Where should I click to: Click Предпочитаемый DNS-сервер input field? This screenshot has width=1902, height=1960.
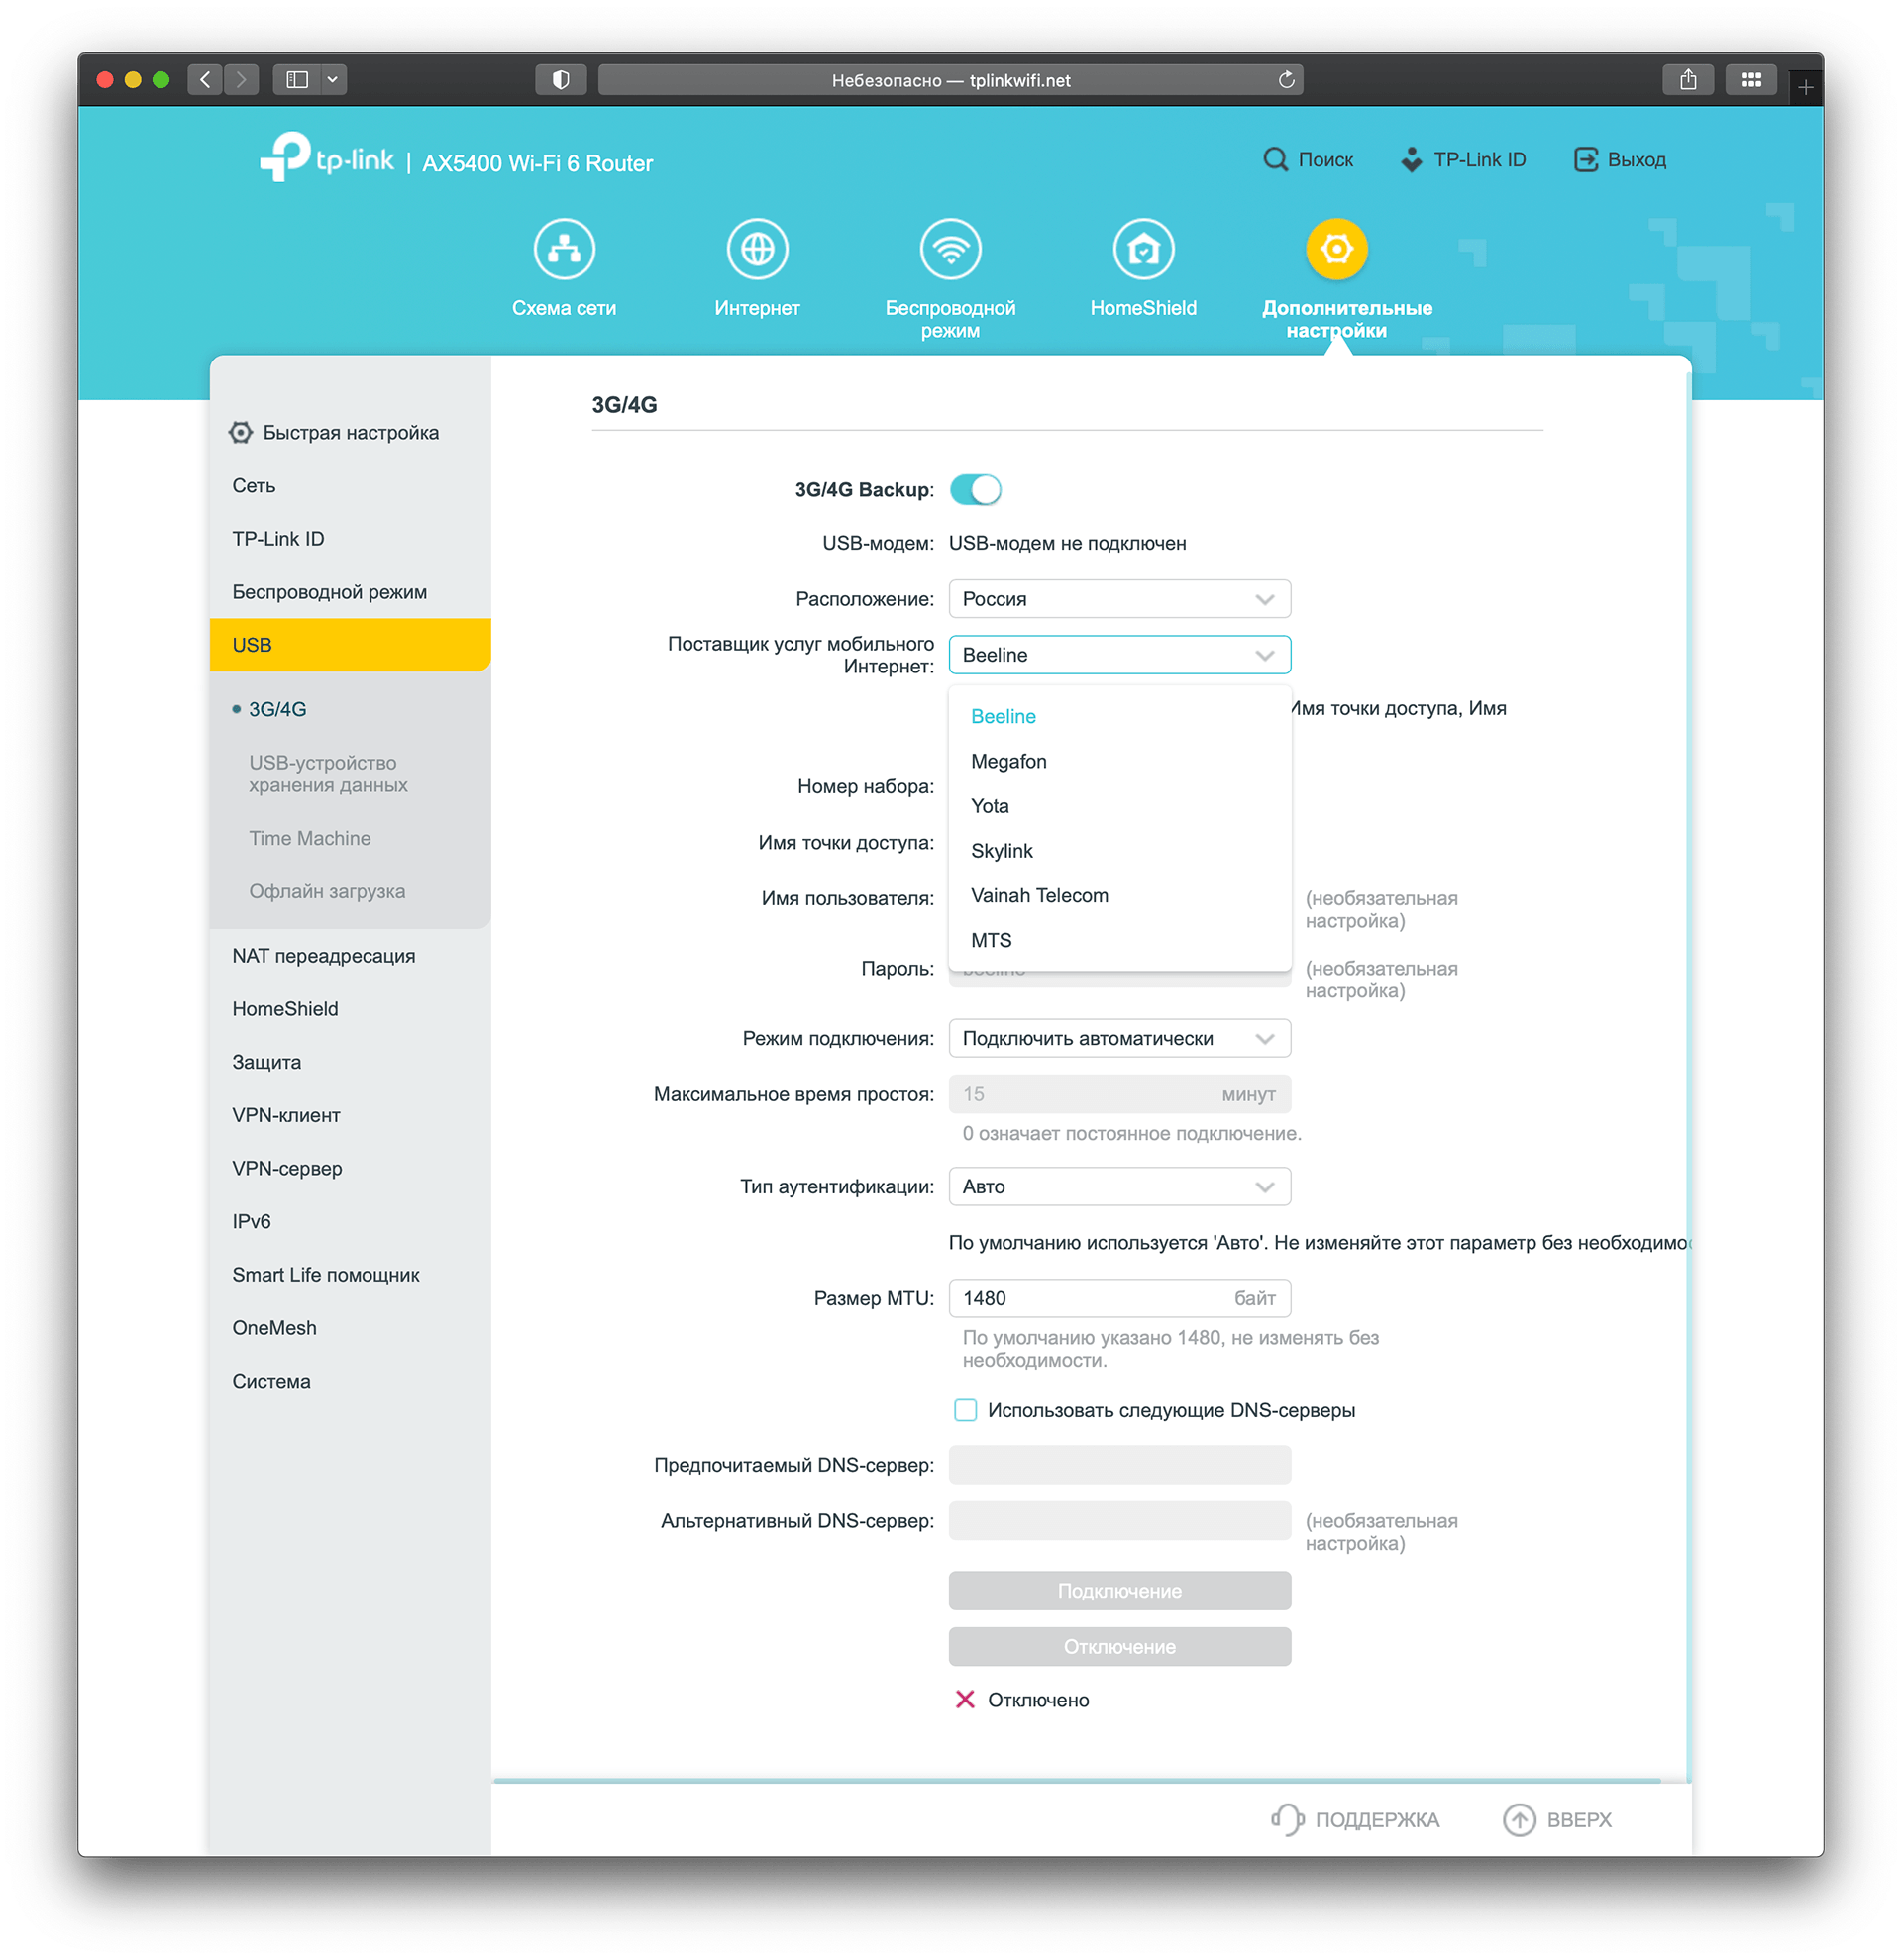pos(1119,1465)
